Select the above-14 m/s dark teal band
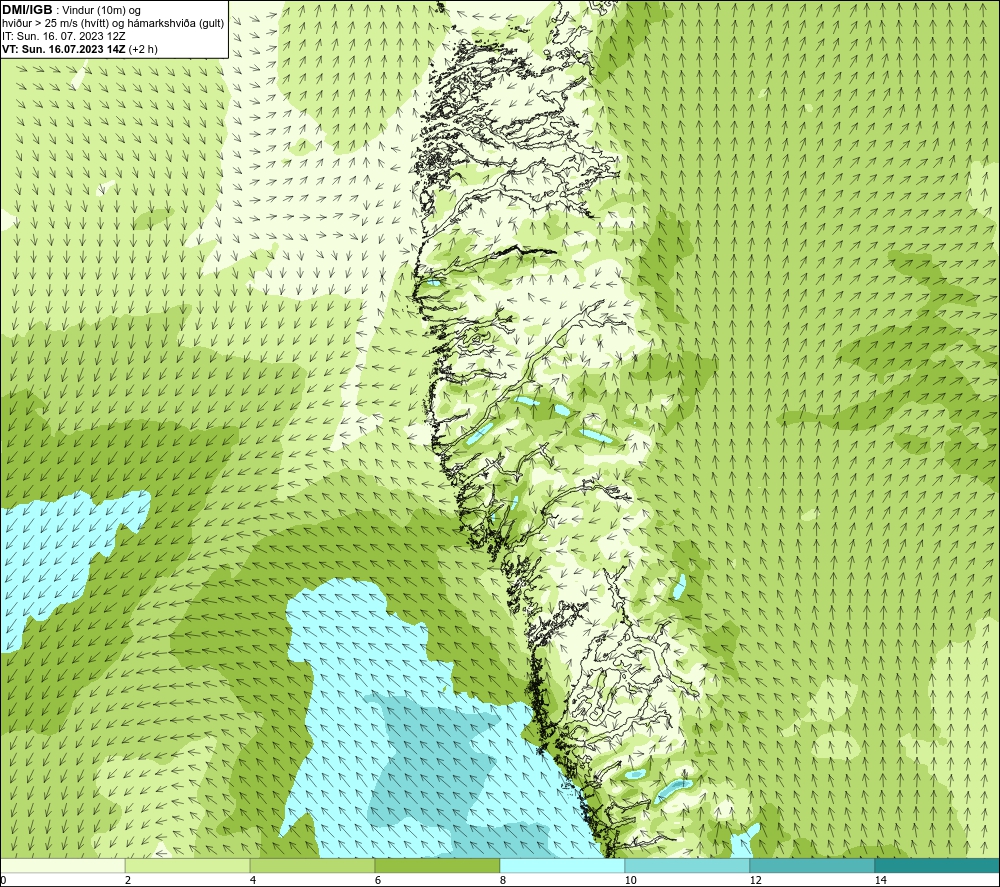The image size is (1000, 887). coord(938,865)
